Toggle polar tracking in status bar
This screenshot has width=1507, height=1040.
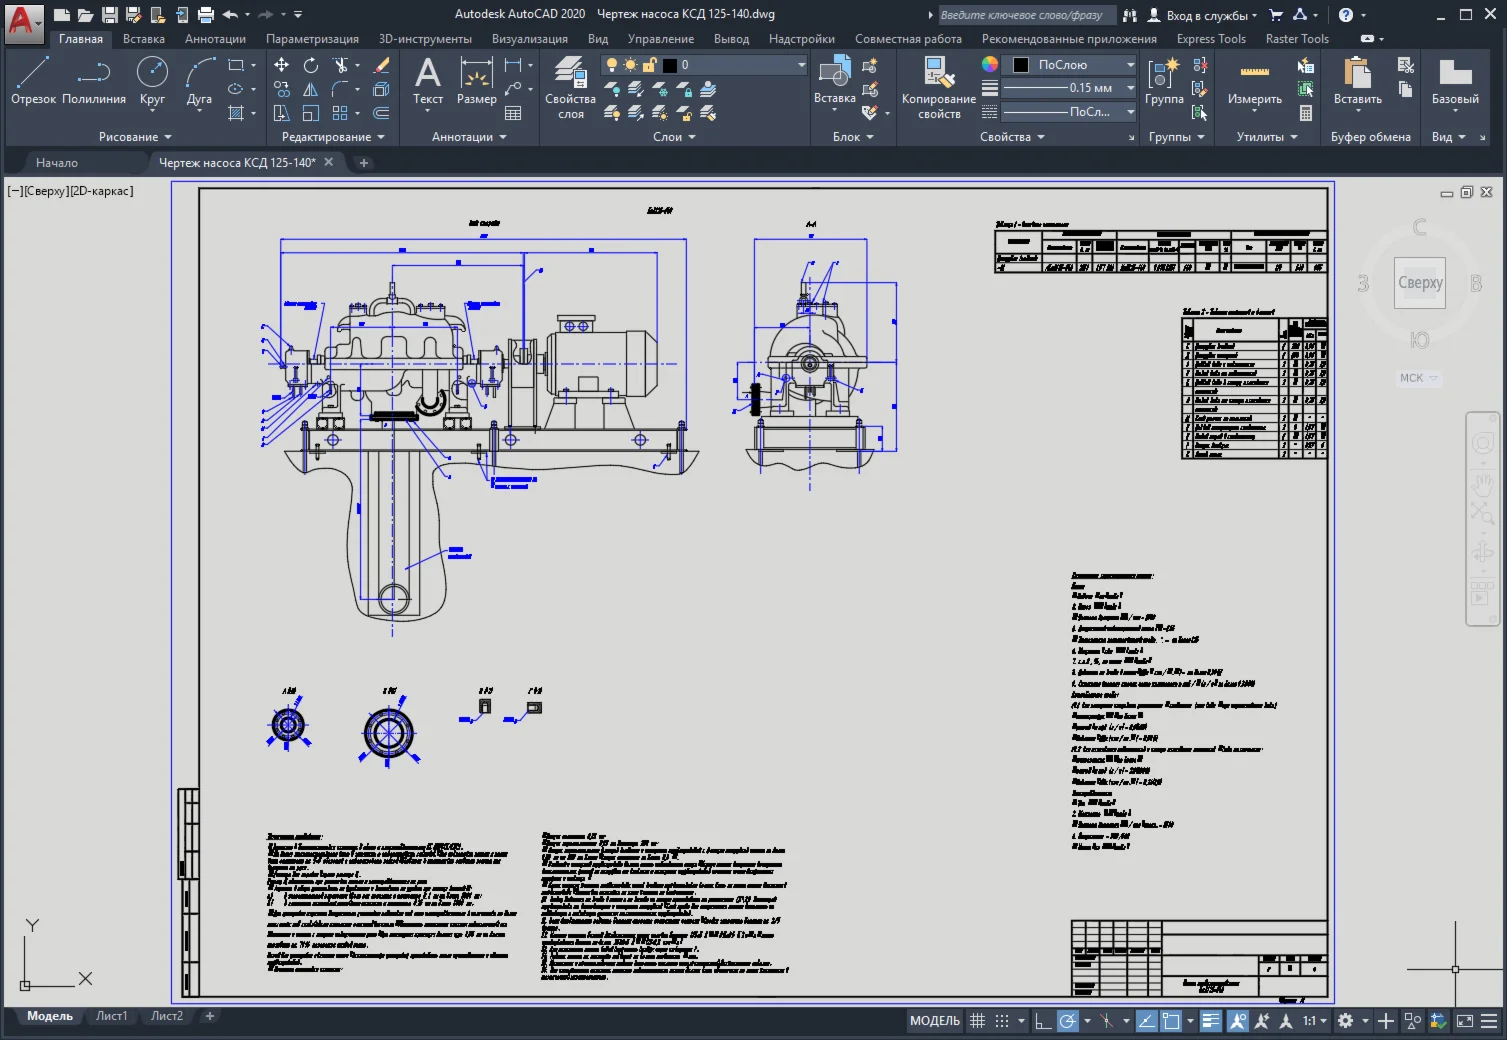[1068, 1021]
